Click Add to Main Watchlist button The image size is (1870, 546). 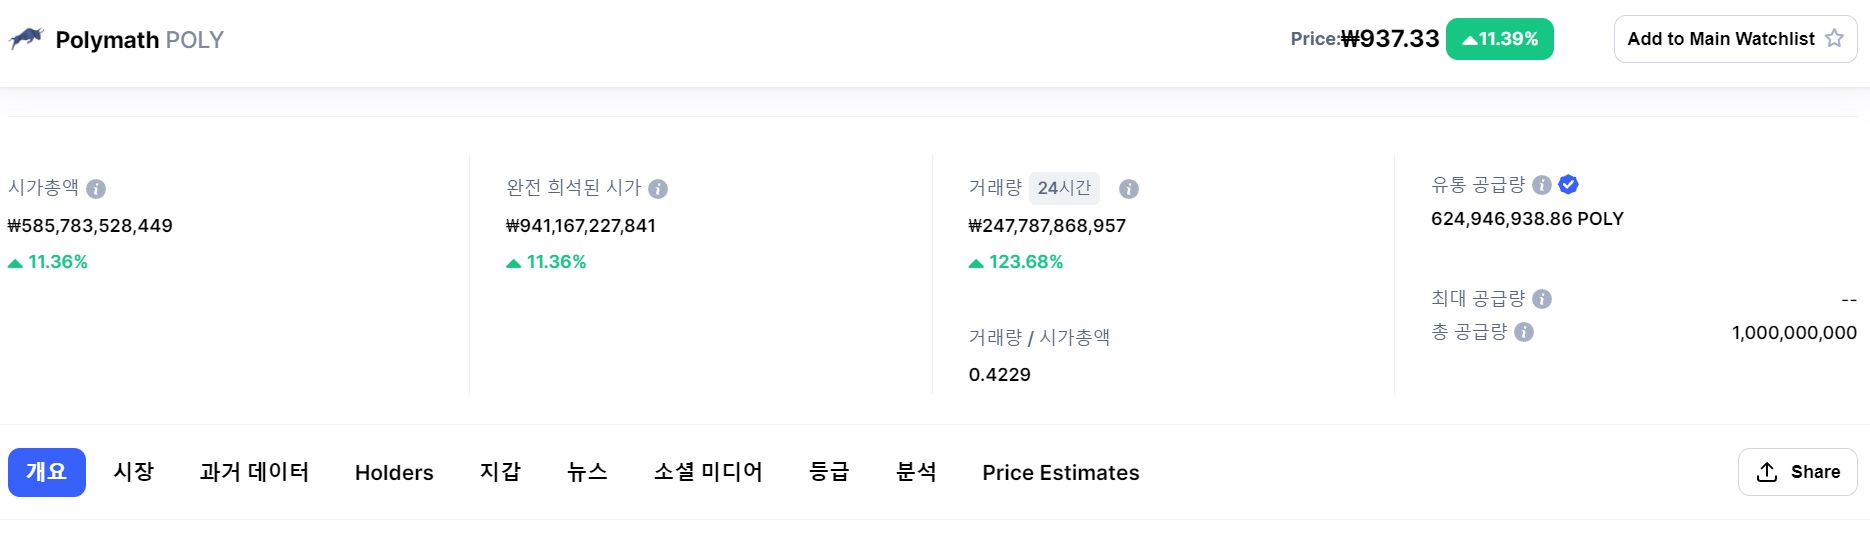pyautogui.click(x=1736, y=39)
